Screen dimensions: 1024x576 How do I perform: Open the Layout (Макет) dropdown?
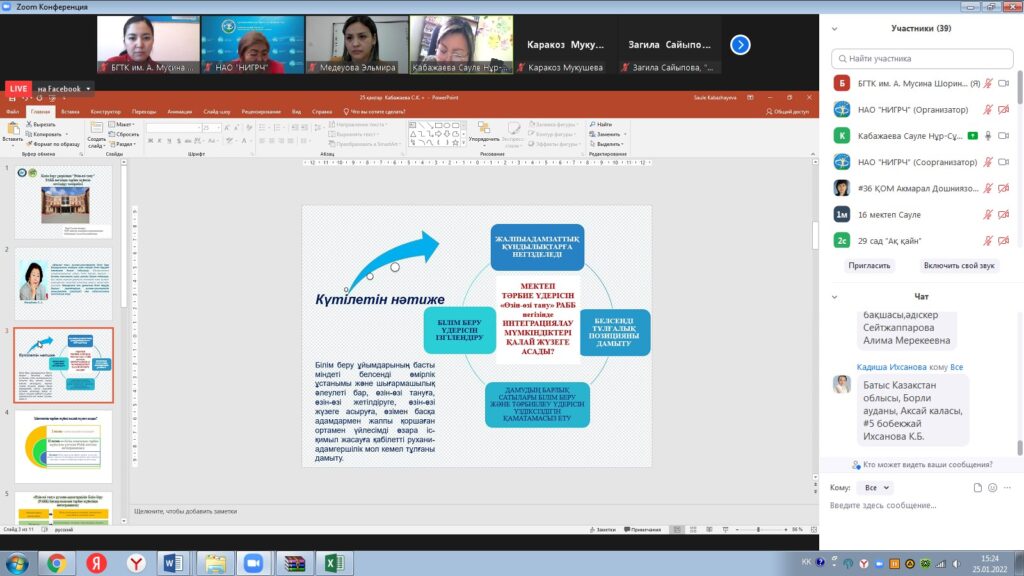pyautogui.click(x=121, y=124)
